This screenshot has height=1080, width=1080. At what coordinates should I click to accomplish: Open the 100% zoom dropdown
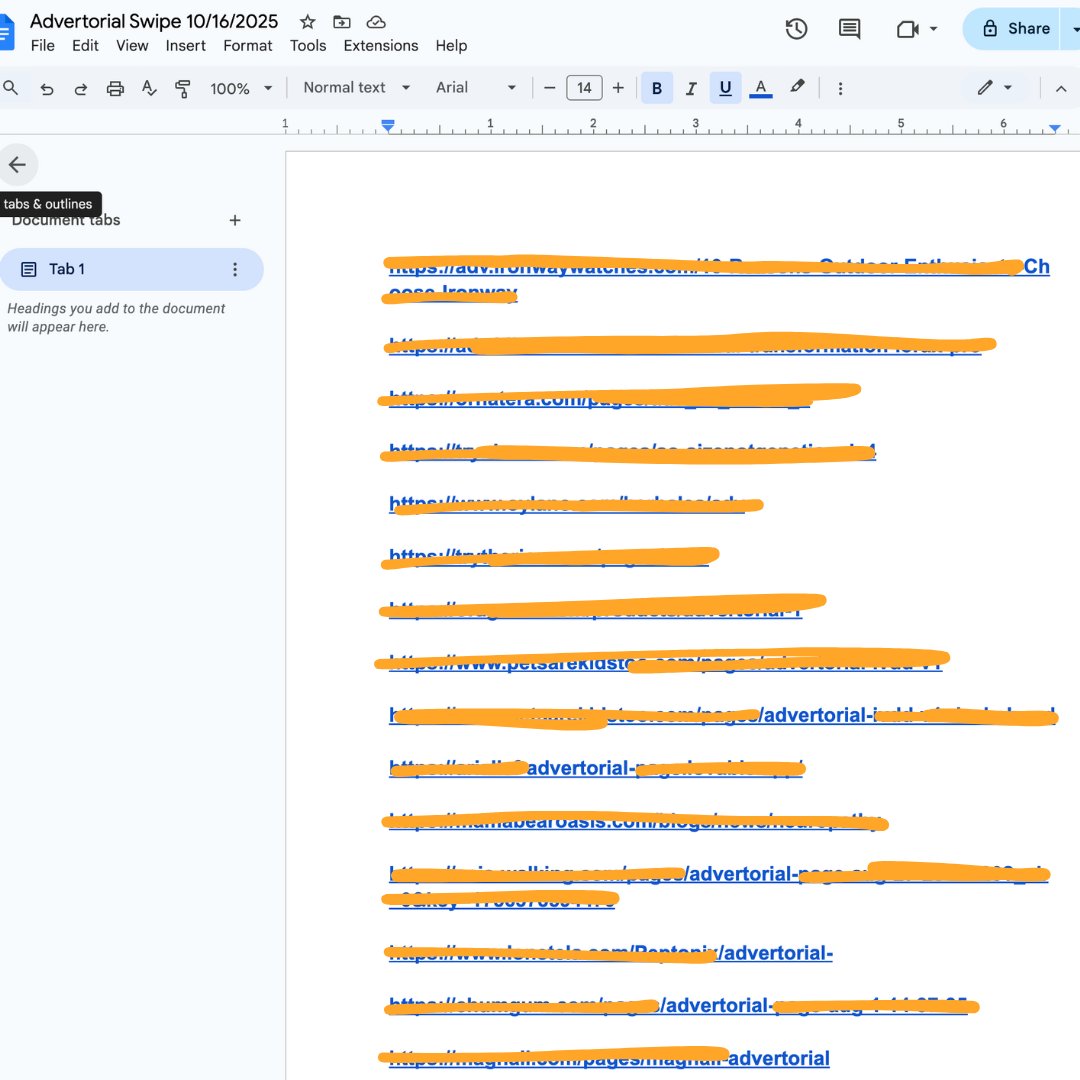click(241, 88)
